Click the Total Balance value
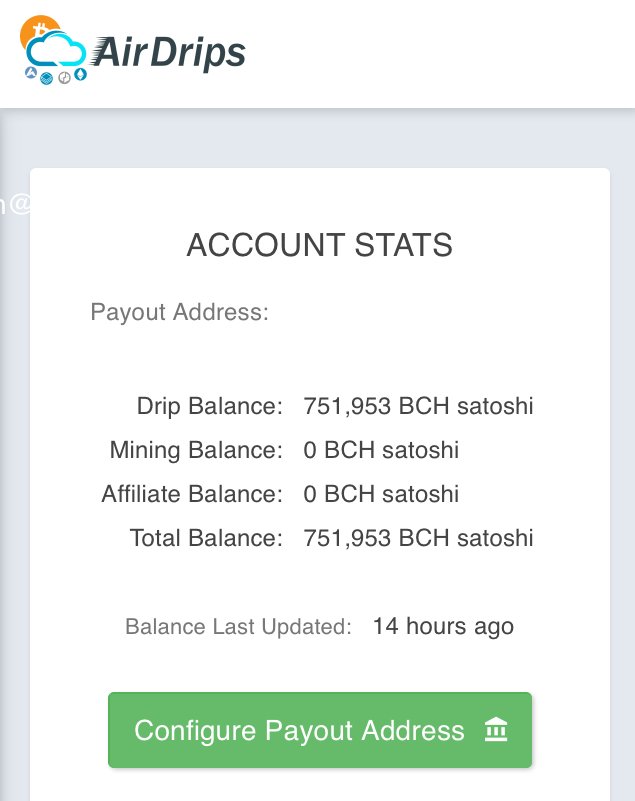Viewport: 635px width, 801px height. [418, 538]
